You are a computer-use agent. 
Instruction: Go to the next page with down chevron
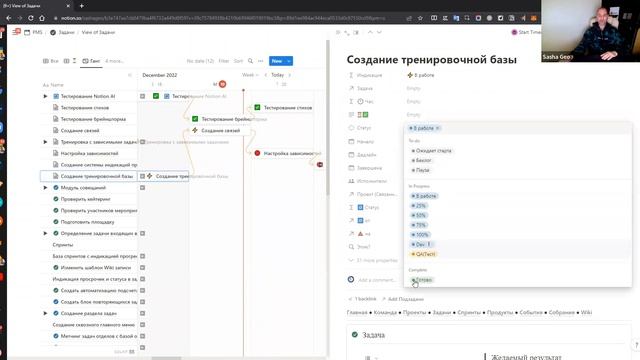point(379,32)
